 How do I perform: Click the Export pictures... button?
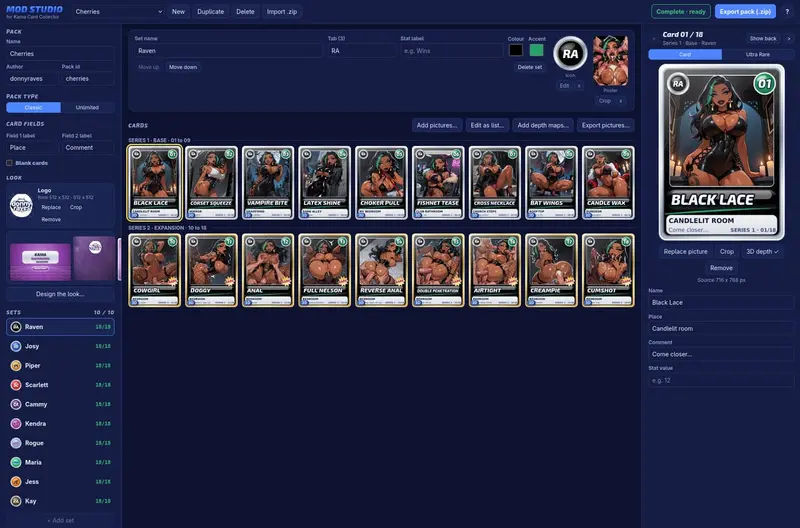(606, 125)
